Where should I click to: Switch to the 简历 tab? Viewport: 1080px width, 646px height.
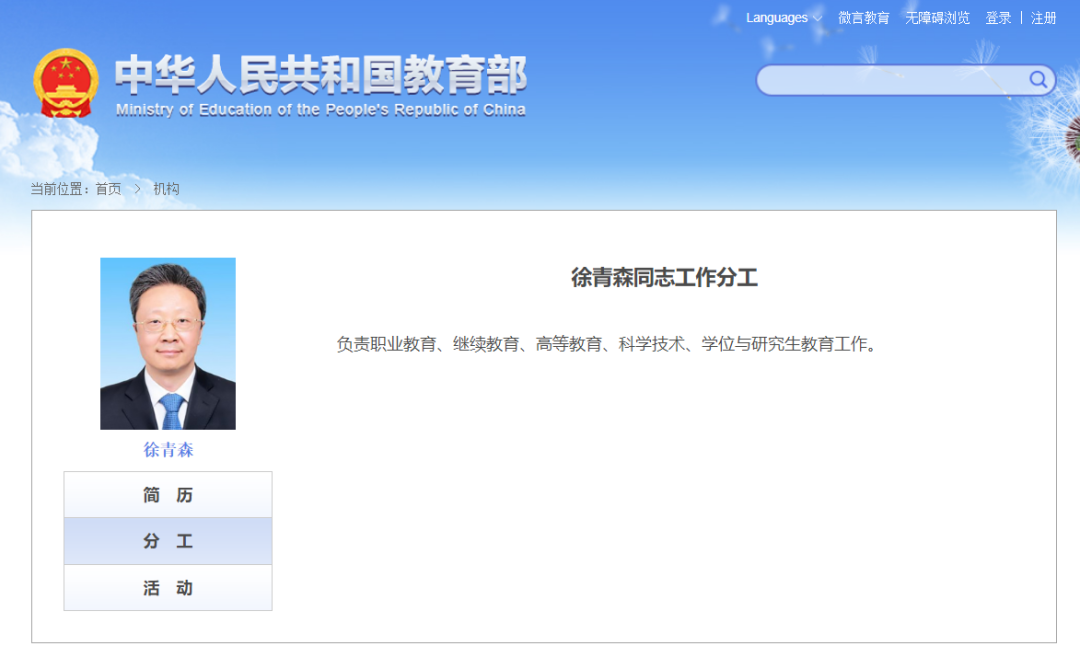click(x=168, y=495)
